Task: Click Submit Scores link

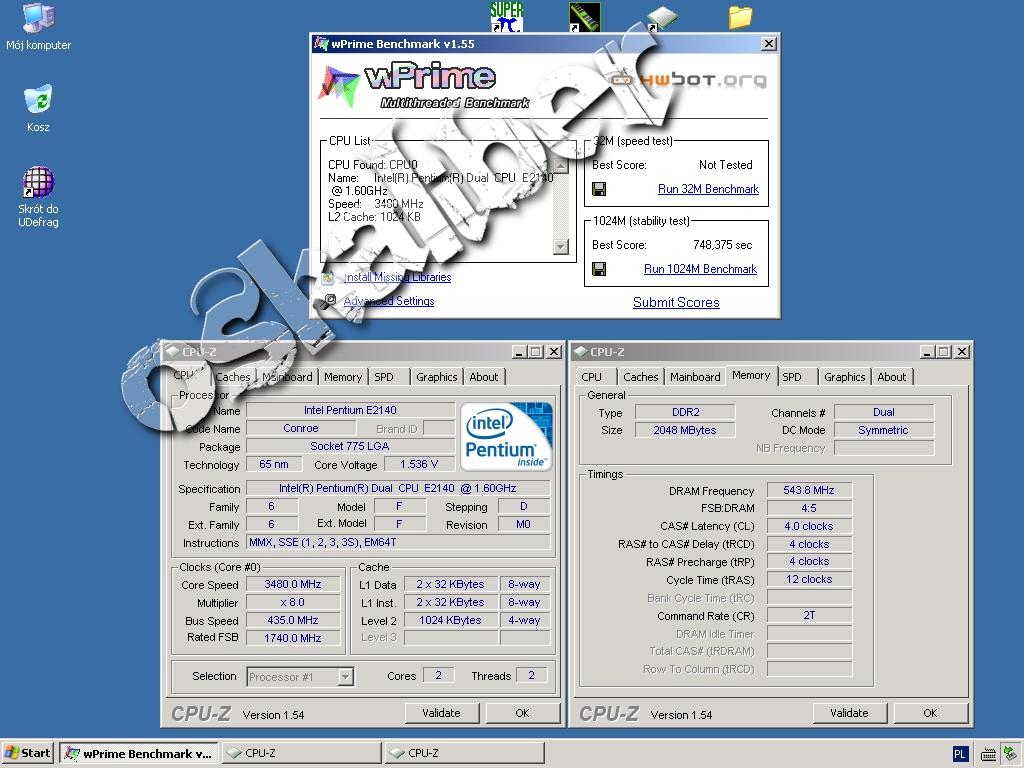Action: (x=676, y=302)
